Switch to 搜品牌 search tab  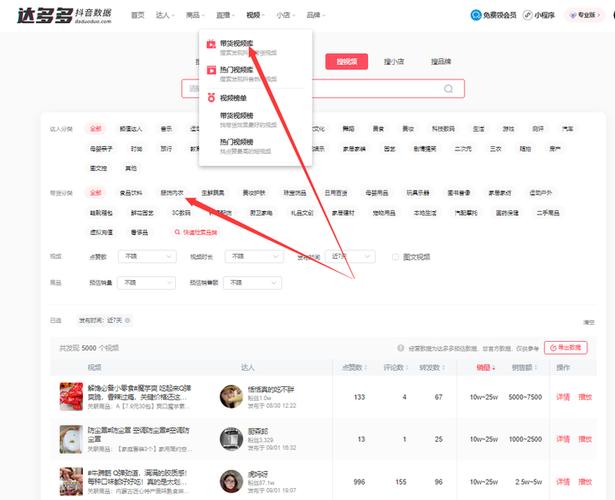[441, 62]
